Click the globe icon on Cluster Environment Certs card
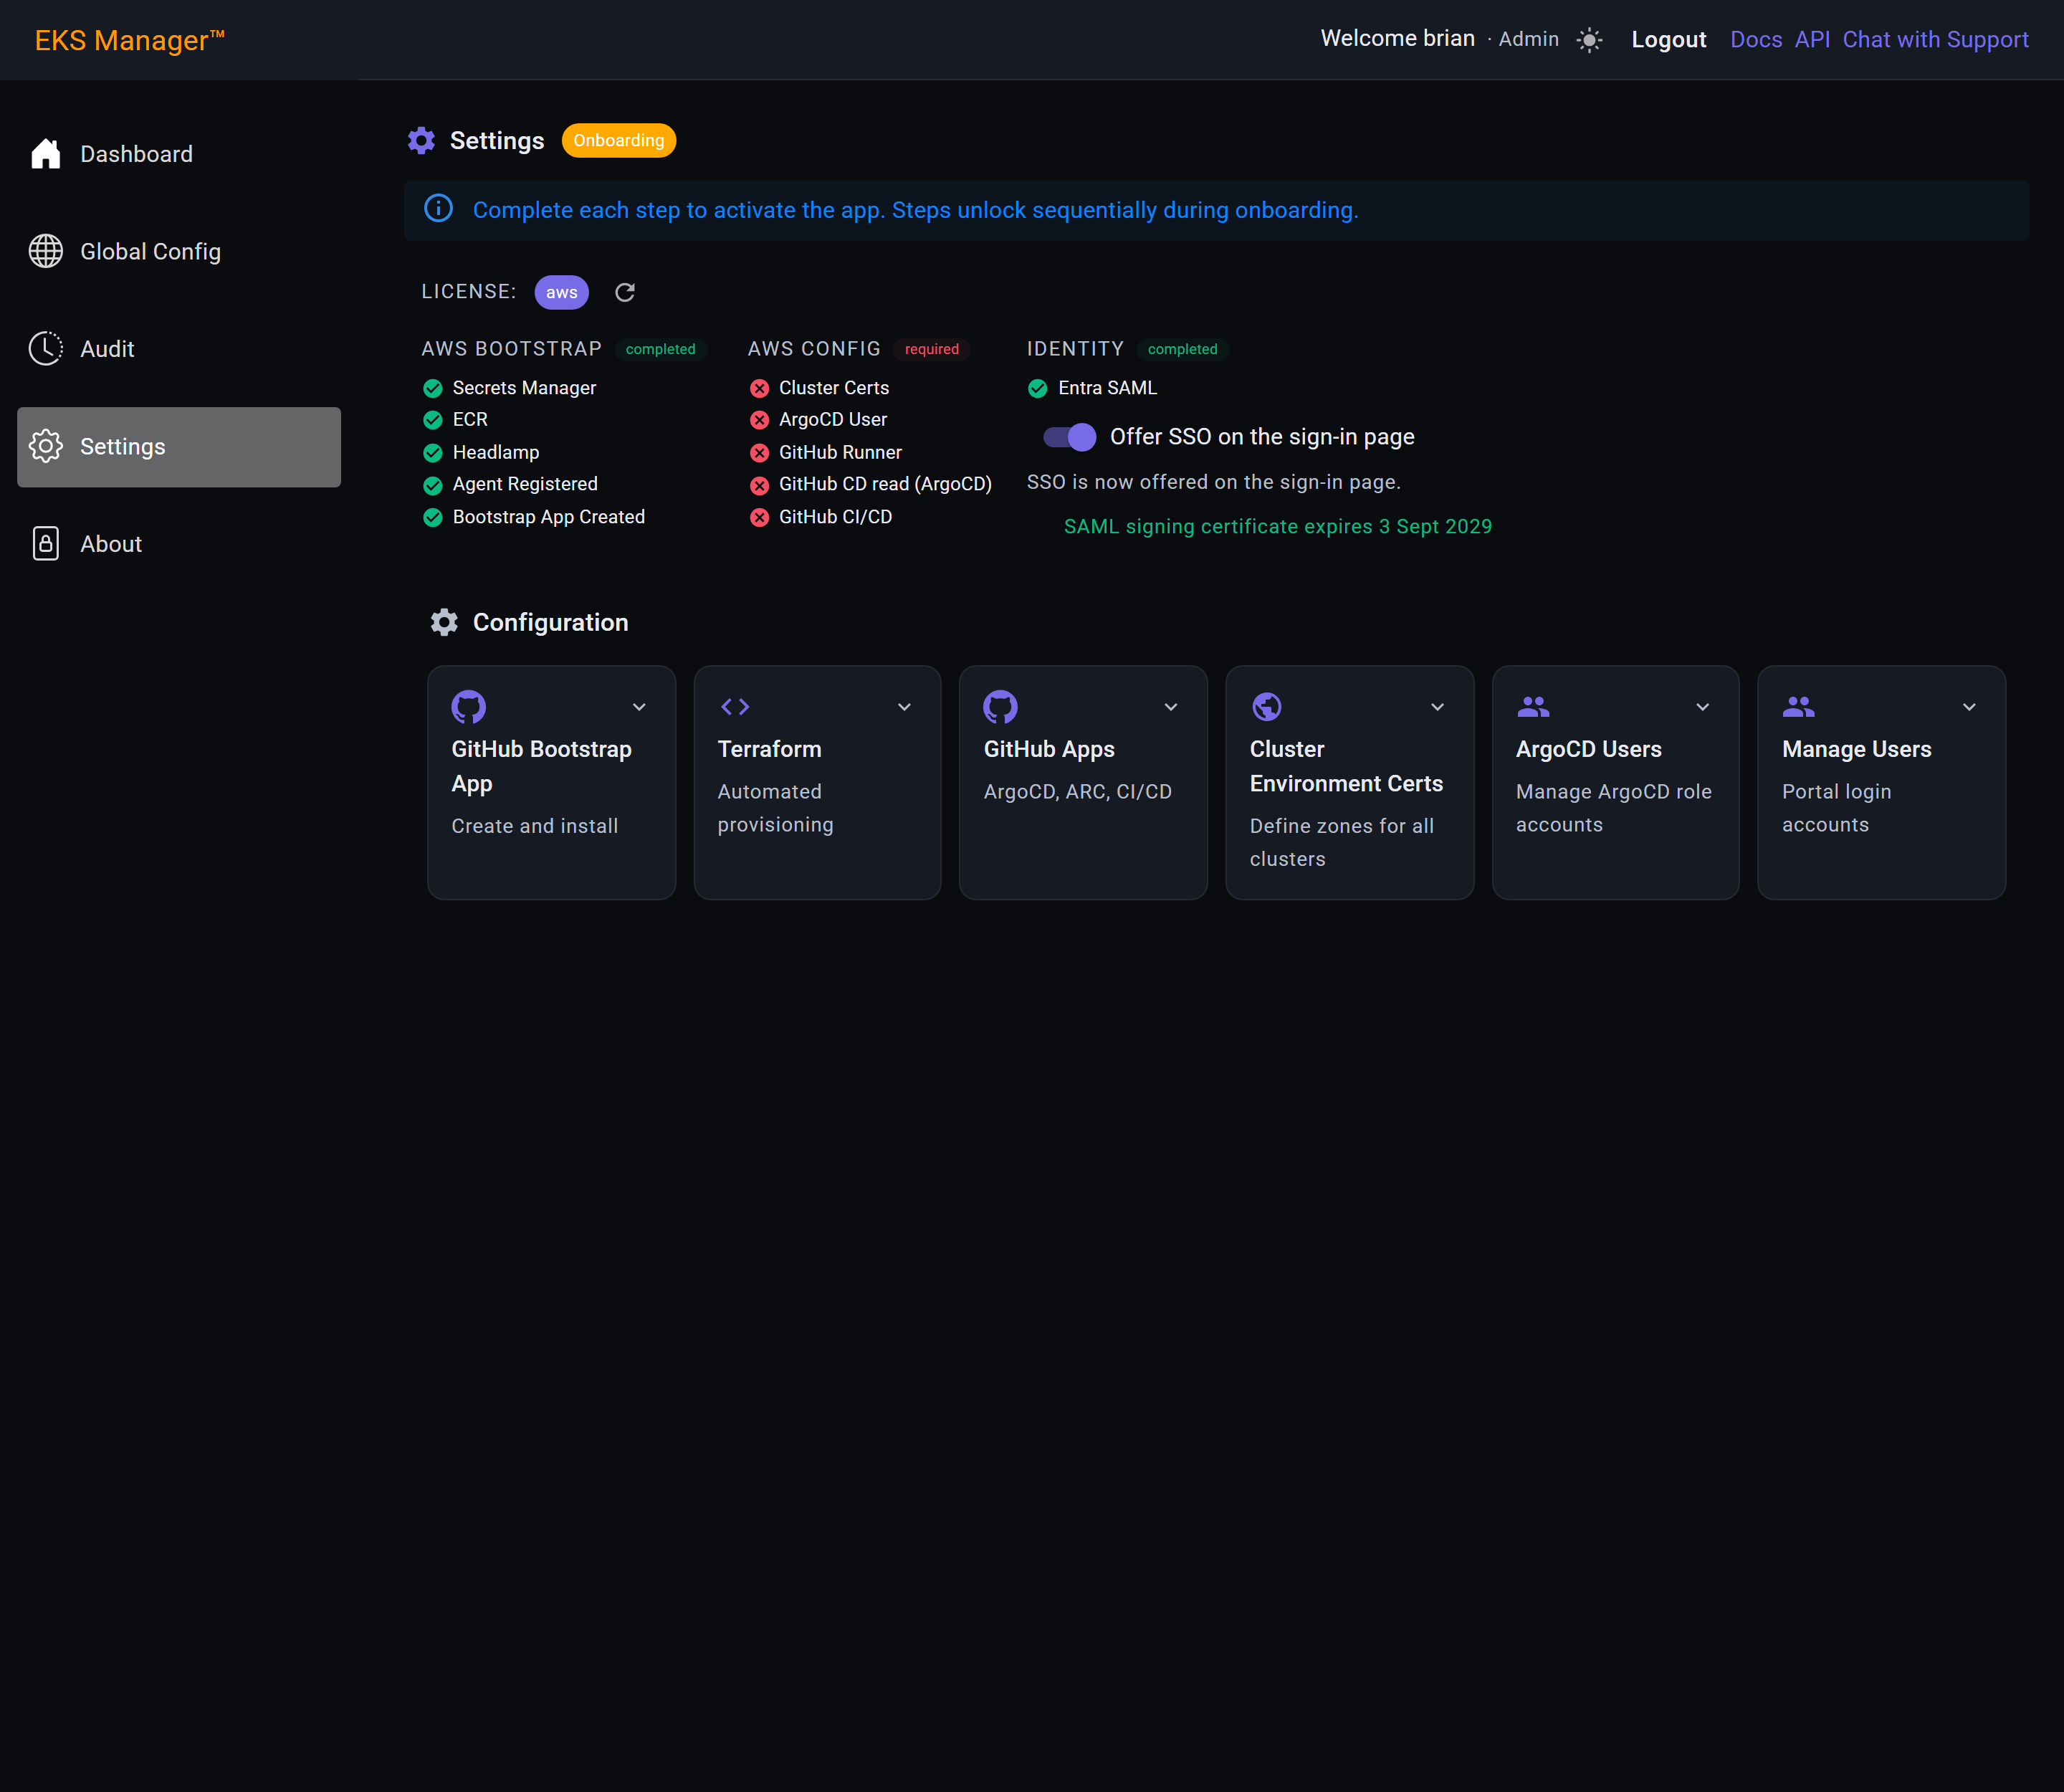Image resolution: width=2064 pixels, height=1792 pixels. click(1267, 707)
